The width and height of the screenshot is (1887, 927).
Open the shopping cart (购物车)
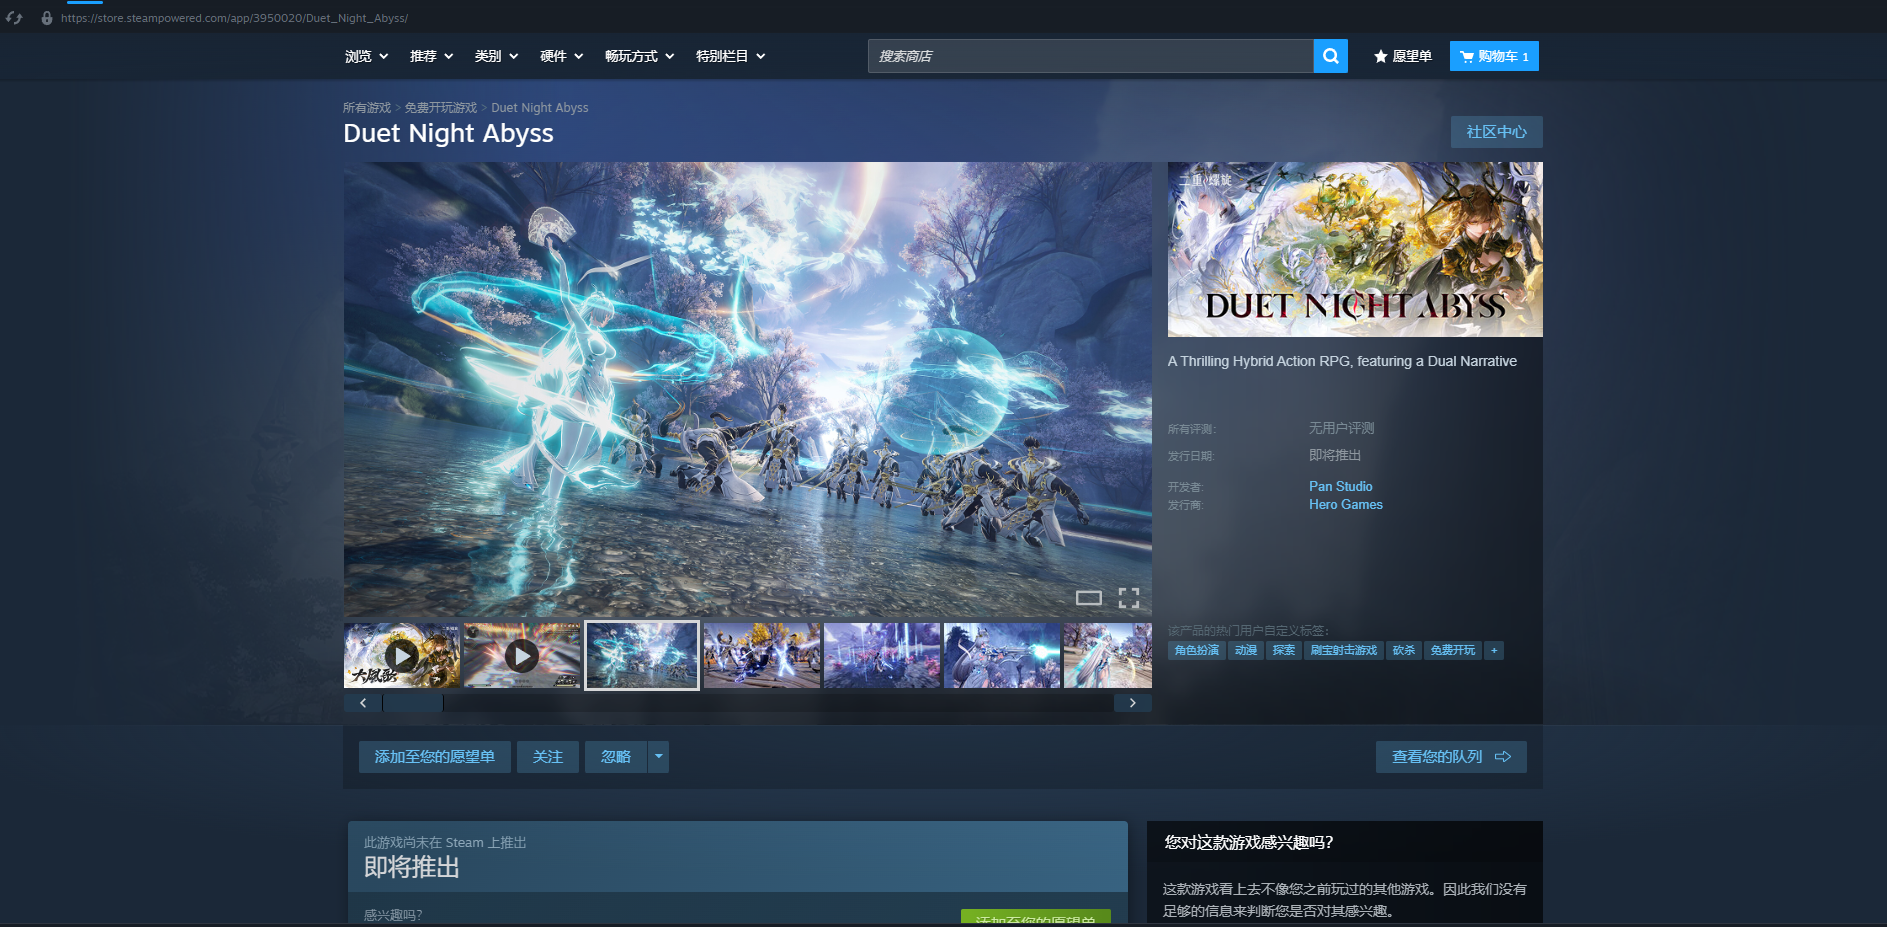(1493, 56)
